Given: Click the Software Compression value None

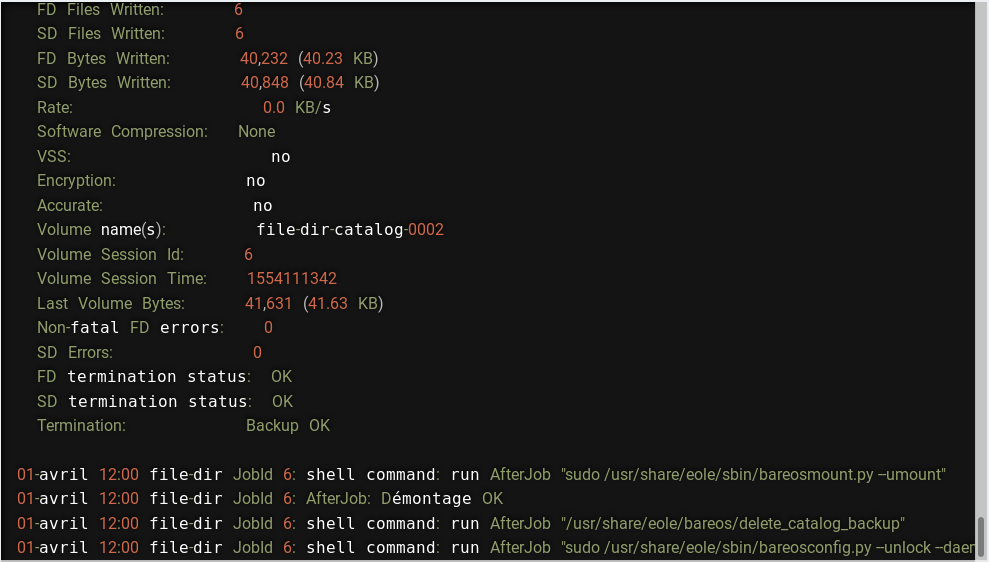Looking at the screenshot, I should point(256,132).
